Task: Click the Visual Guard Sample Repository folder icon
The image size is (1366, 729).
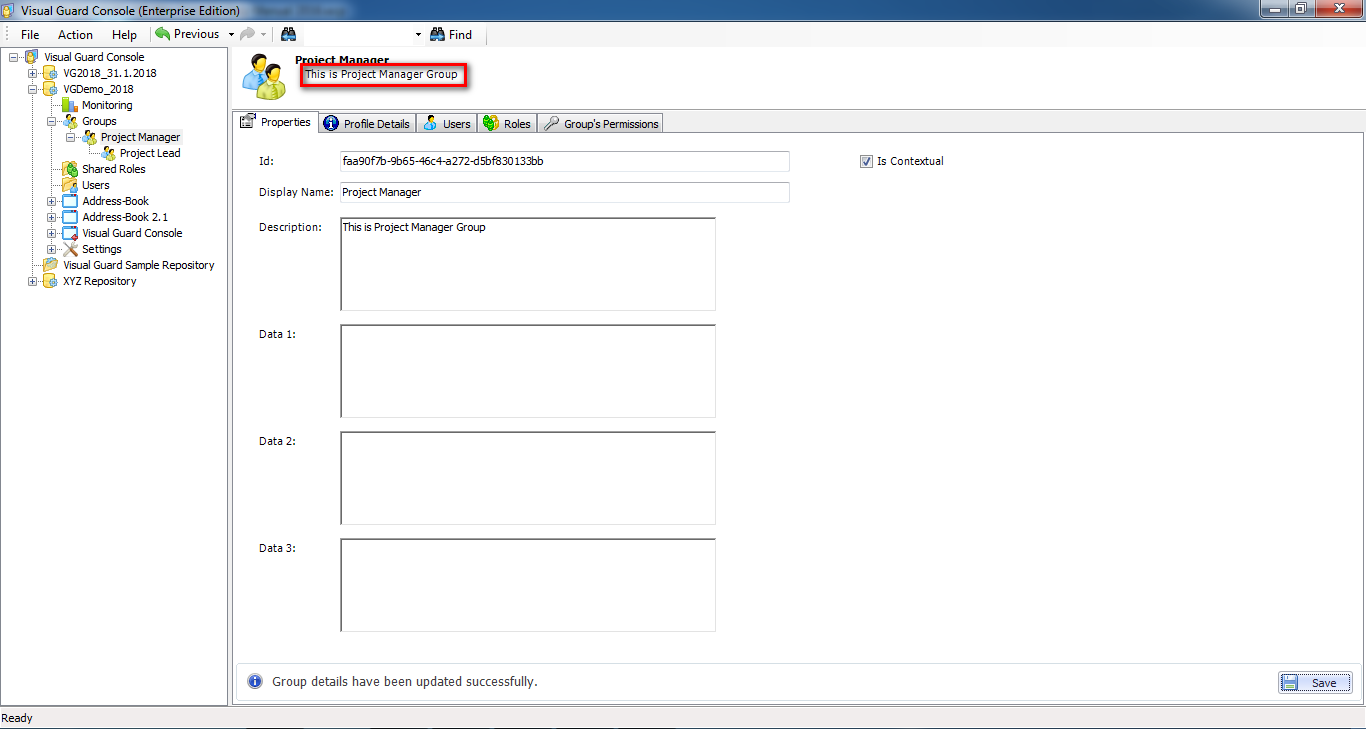Action: 51,265
